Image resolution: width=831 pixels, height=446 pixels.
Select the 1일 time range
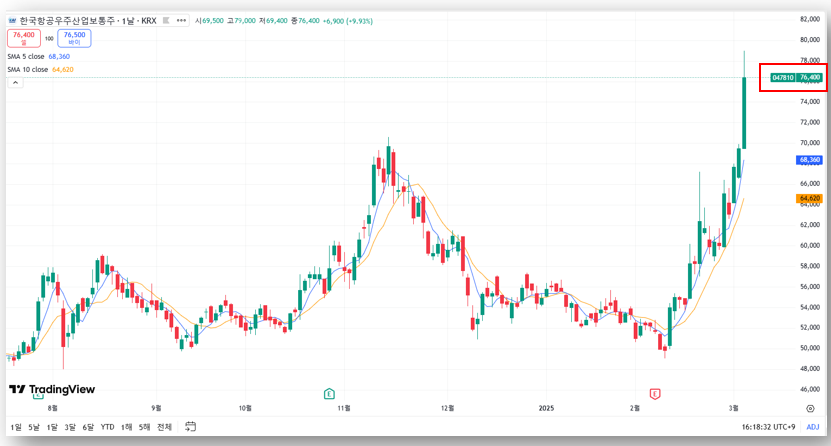pos(16,427)
